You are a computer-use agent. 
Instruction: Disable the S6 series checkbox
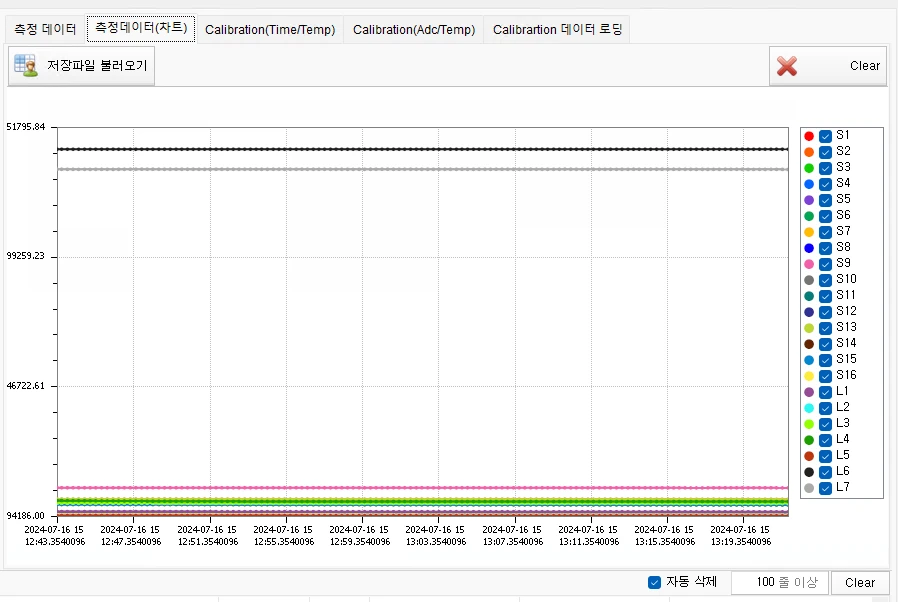(x=825, y=217)
